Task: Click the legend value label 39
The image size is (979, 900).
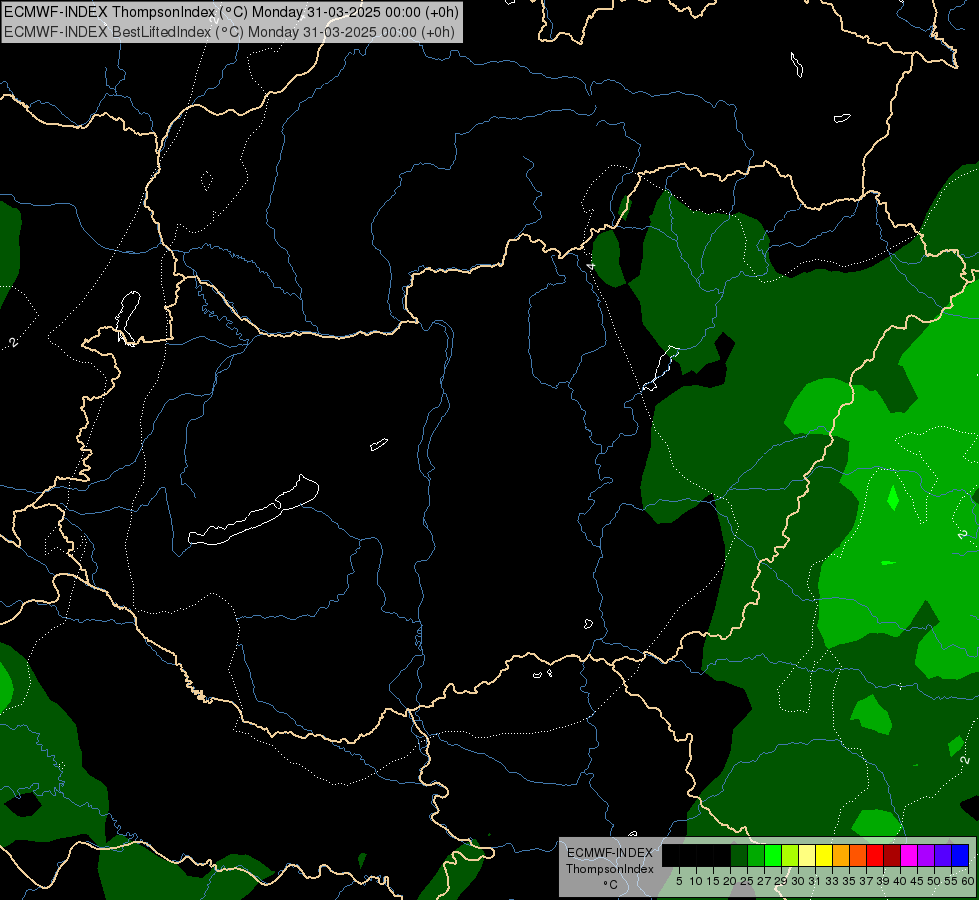Action: pos(883,881)
